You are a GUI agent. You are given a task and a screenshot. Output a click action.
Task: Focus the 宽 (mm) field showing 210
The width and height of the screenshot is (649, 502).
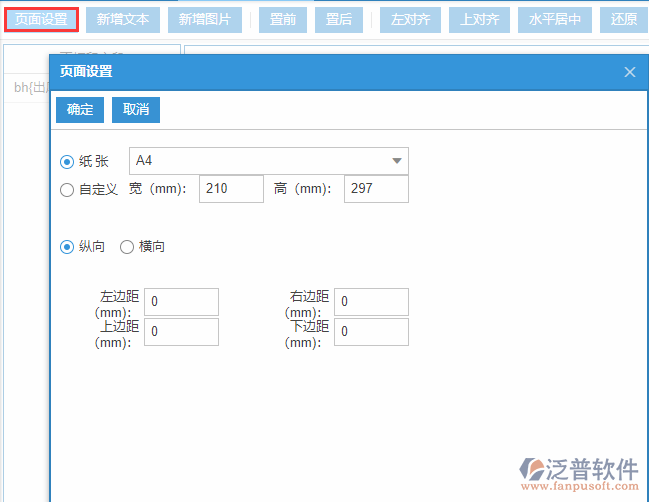(x=231, y=189)
